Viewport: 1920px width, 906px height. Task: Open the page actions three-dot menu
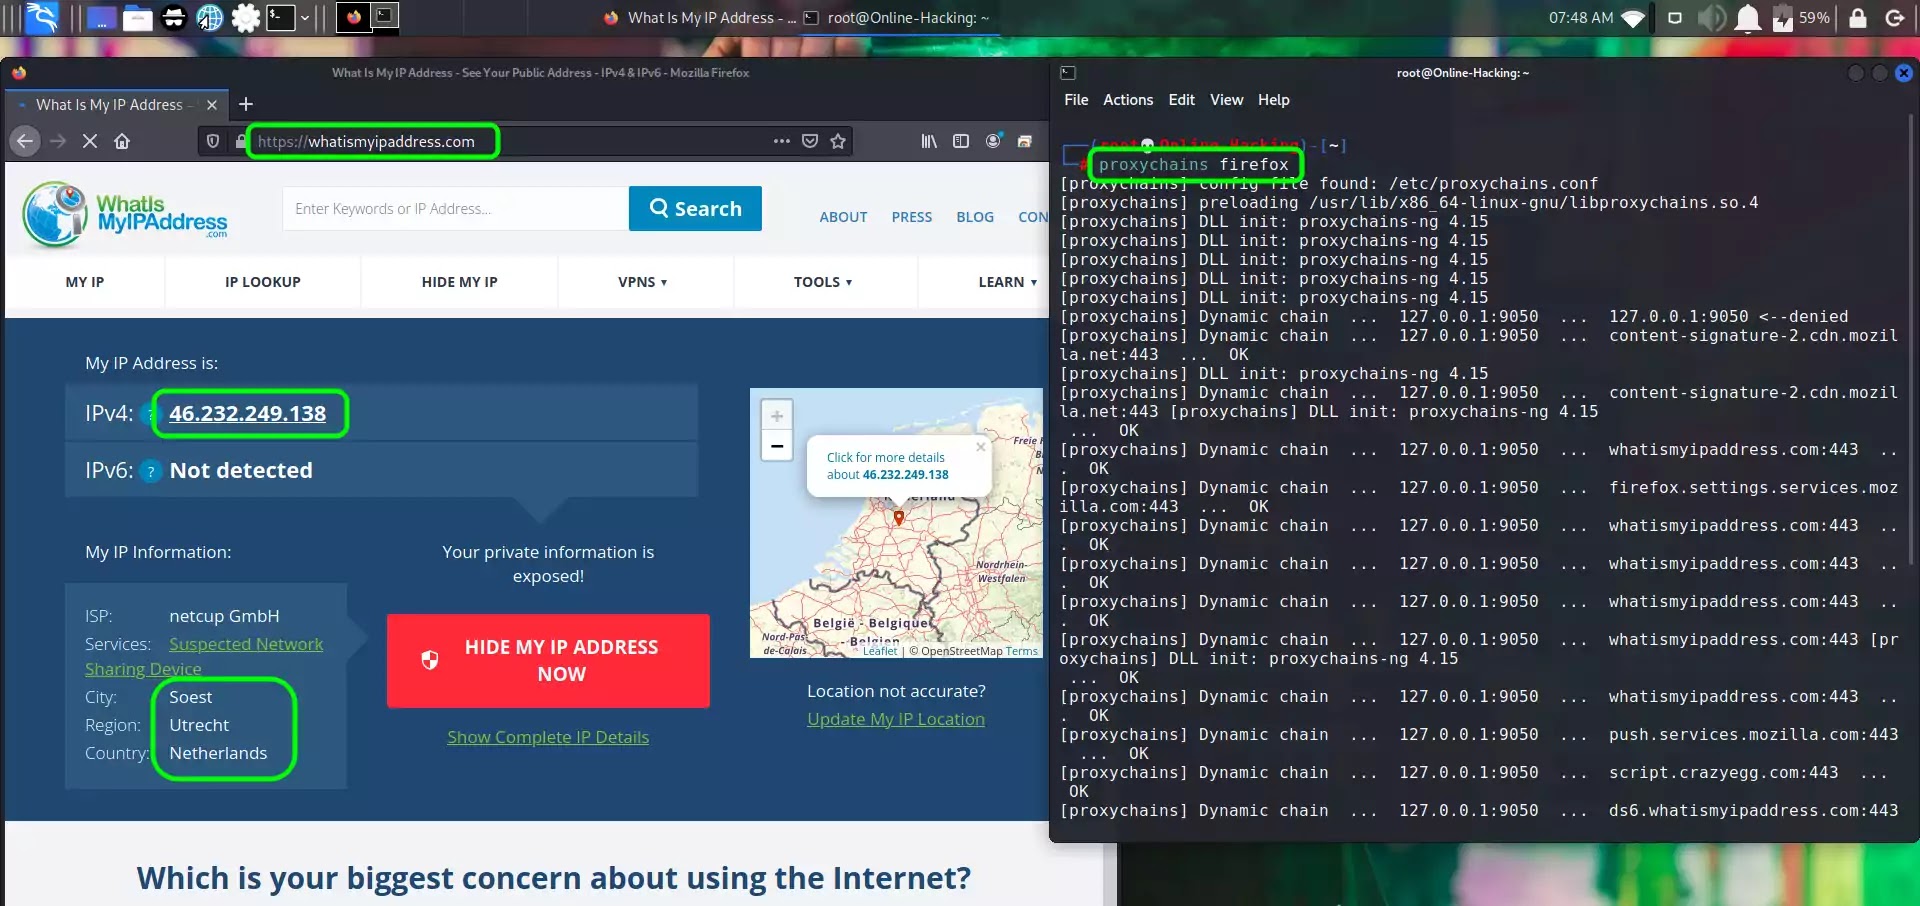coord(782,141)
